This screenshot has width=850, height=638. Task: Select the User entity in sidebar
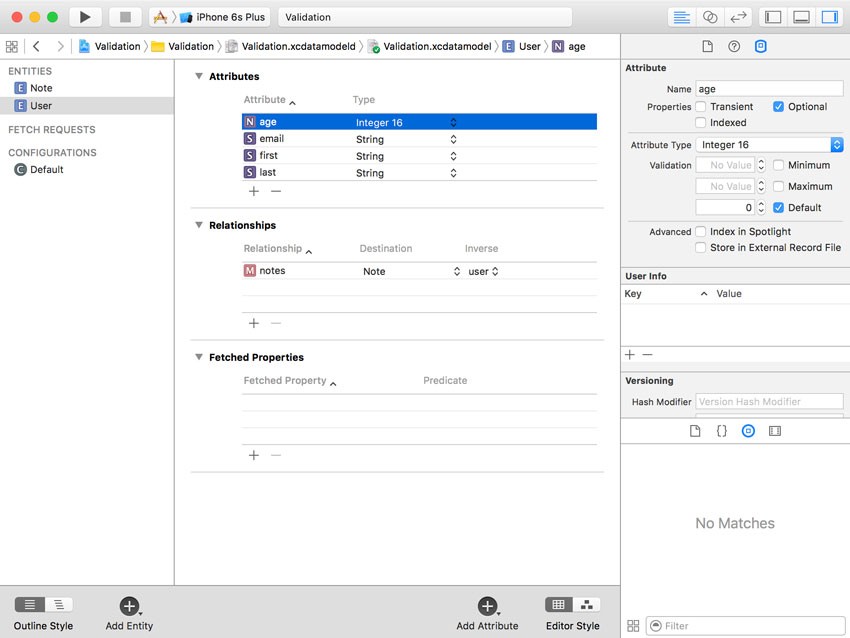[x=87, y=106]
